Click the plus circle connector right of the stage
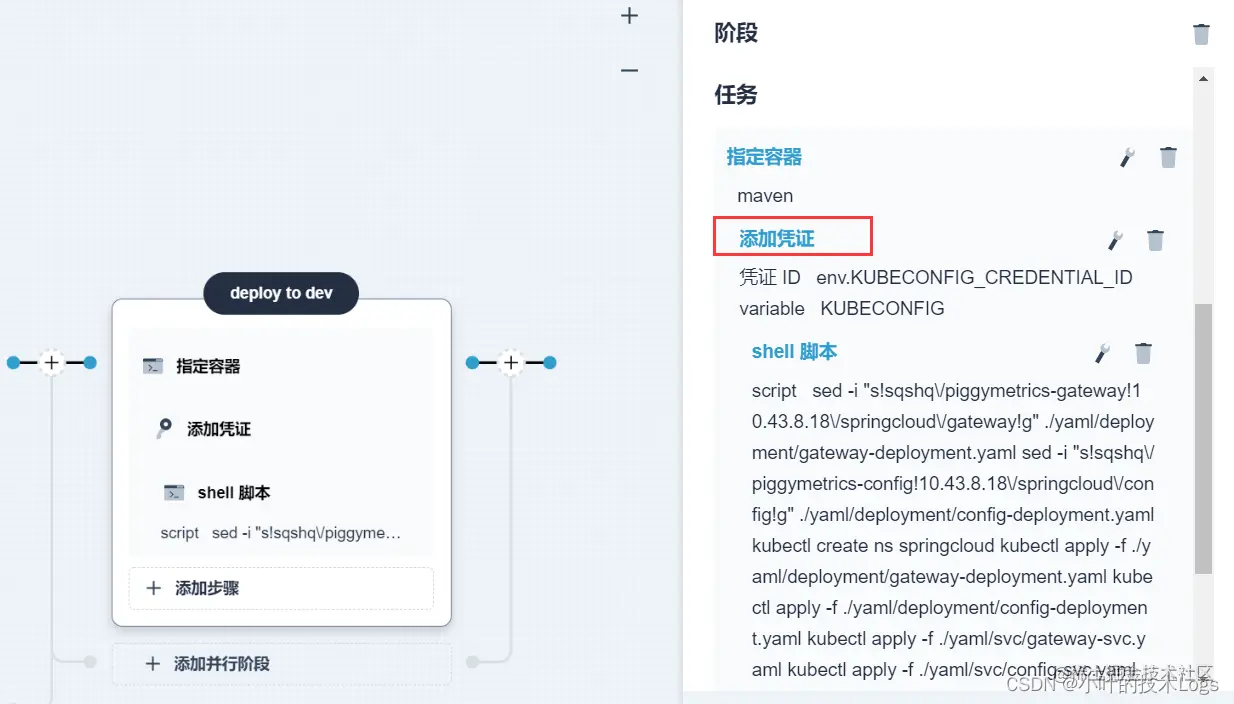The height and width of the screenshot is (704, 1234). [x=511, y=362]
